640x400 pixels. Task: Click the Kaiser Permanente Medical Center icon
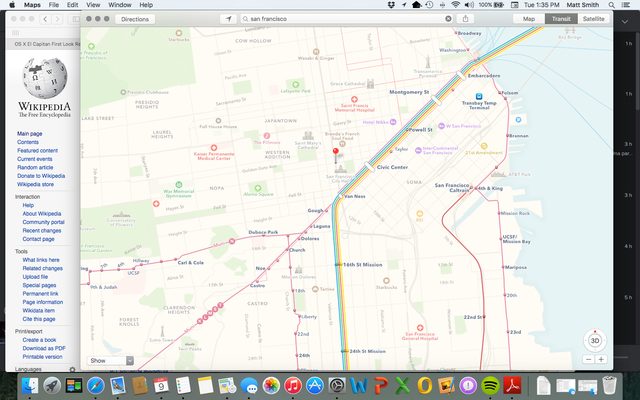(214, 148)
